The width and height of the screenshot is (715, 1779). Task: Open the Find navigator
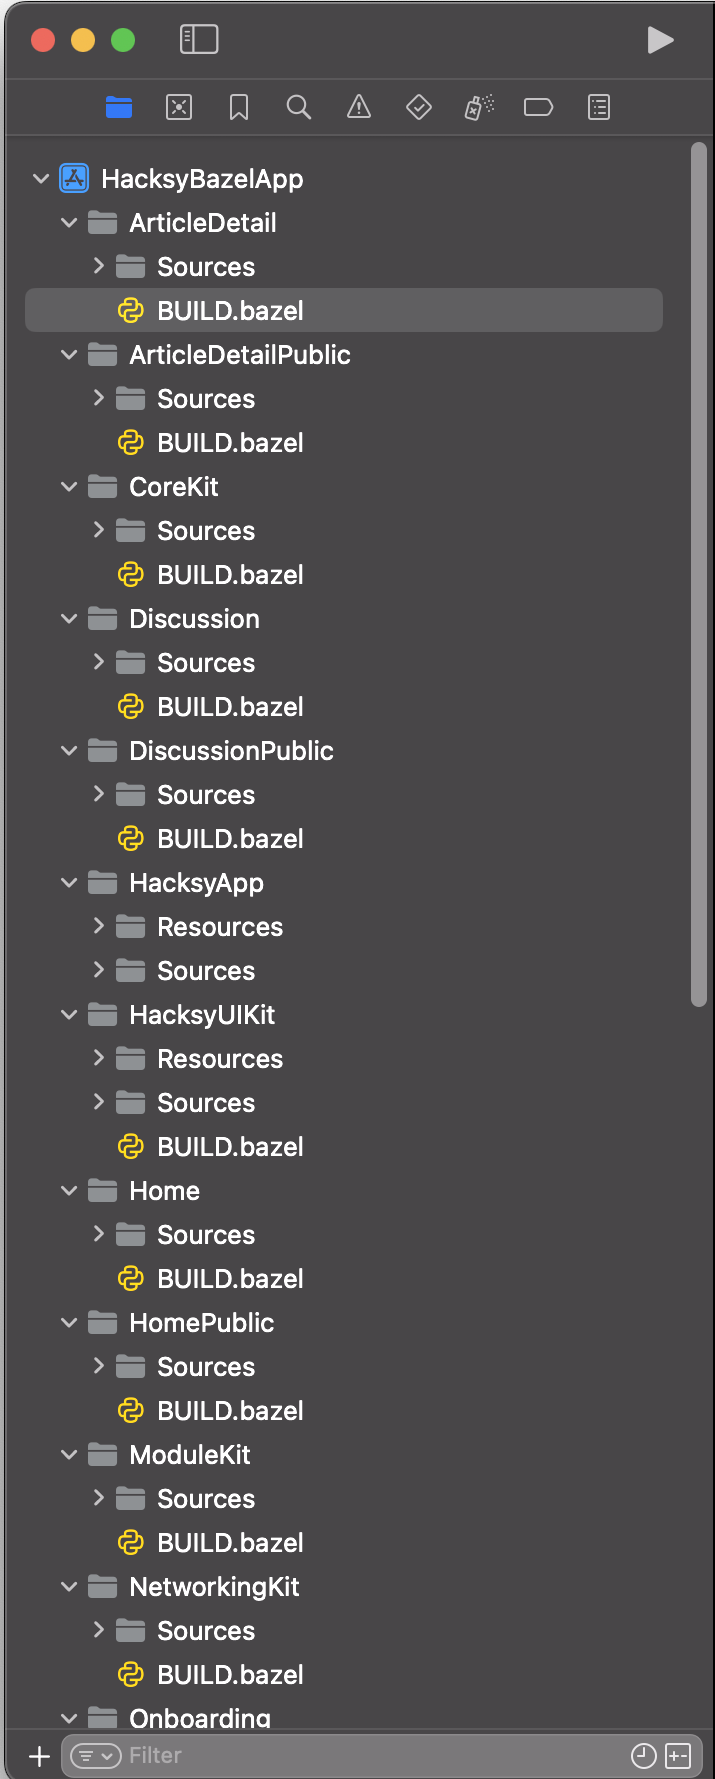299,107
